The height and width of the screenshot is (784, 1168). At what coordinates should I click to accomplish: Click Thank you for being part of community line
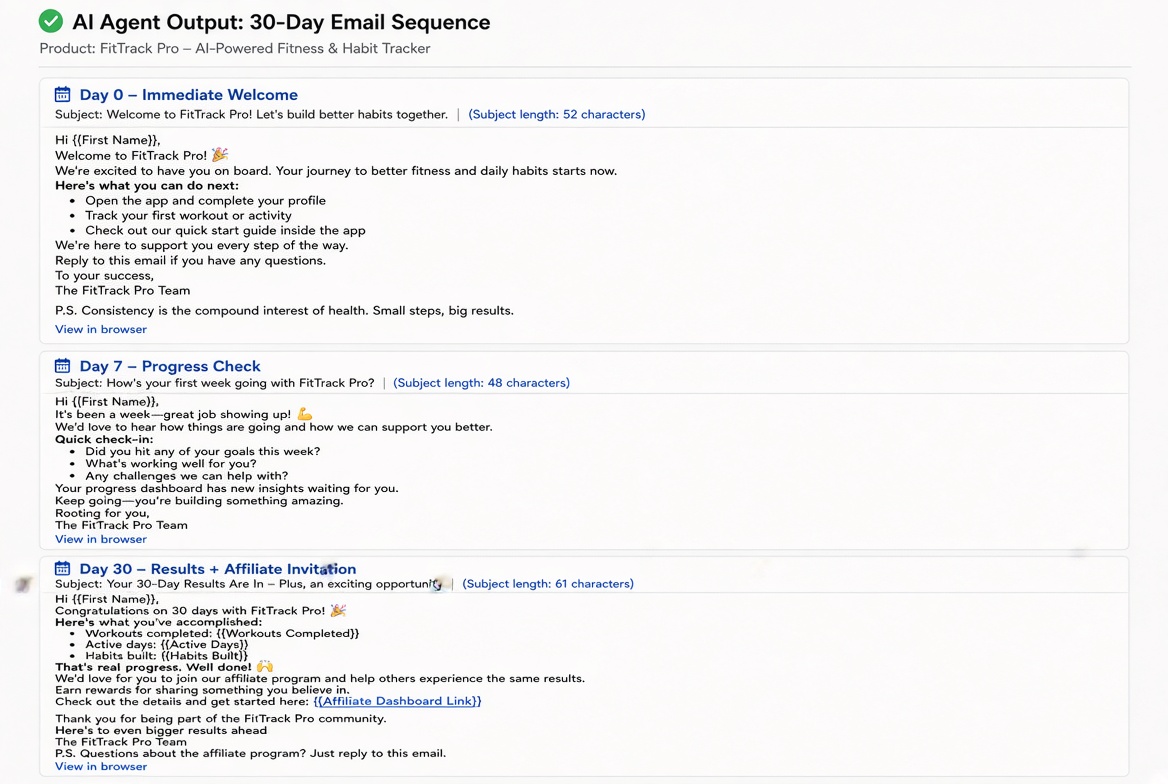220,718
